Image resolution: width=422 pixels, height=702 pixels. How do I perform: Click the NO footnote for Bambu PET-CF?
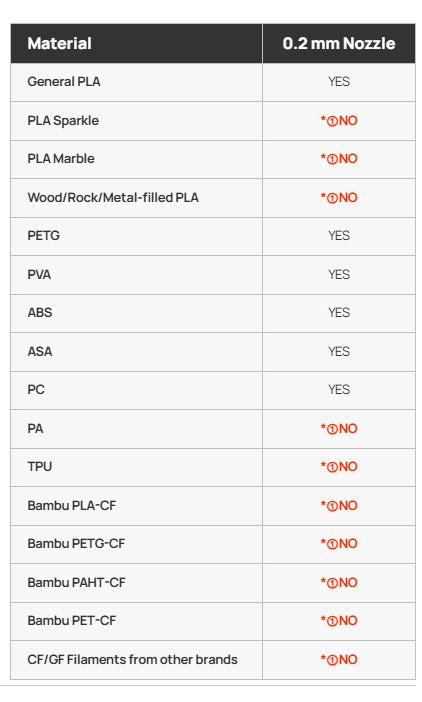point(339,621)
